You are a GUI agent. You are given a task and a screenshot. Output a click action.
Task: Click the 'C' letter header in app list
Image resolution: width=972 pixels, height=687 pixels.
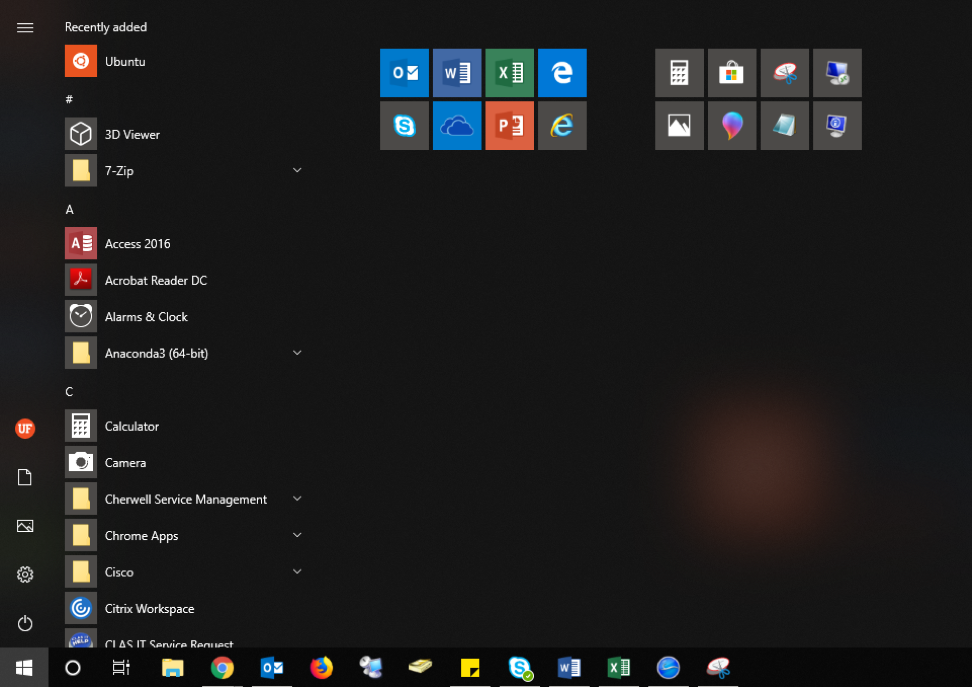pos(69,392)
